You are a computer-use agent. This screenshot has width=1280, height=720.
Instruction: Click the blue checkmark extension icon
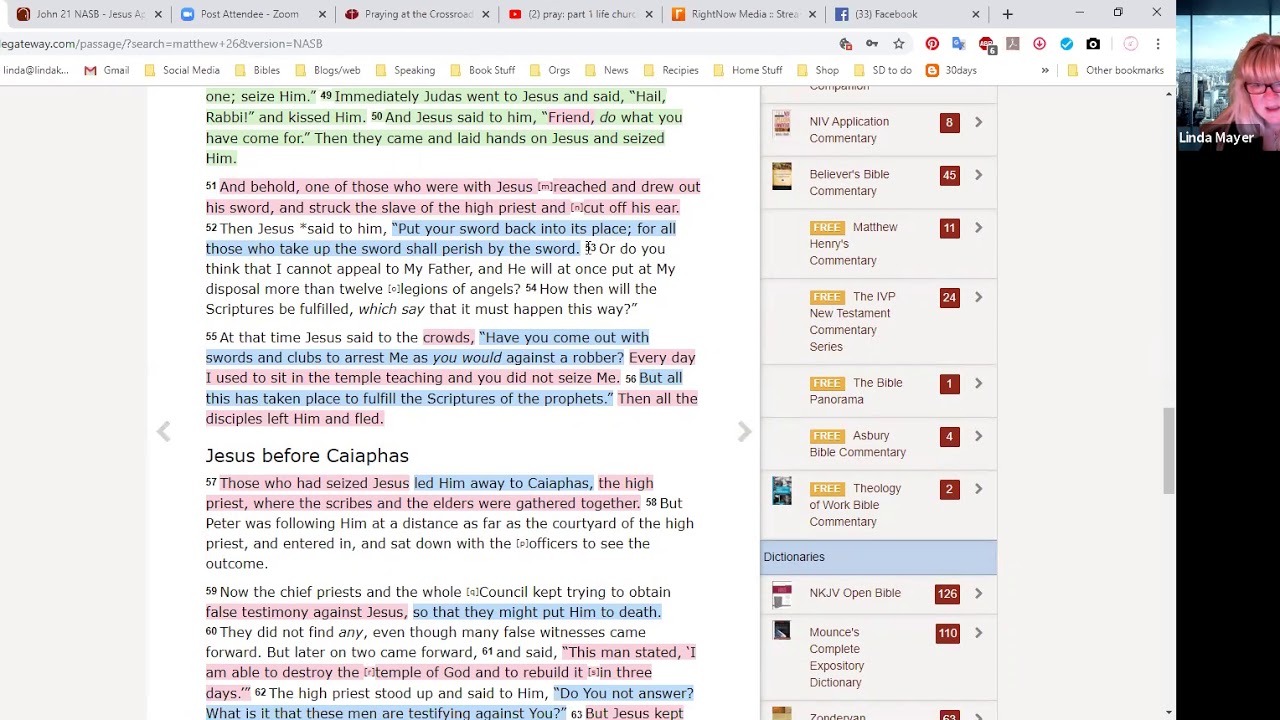click(x=1066, y=44)
